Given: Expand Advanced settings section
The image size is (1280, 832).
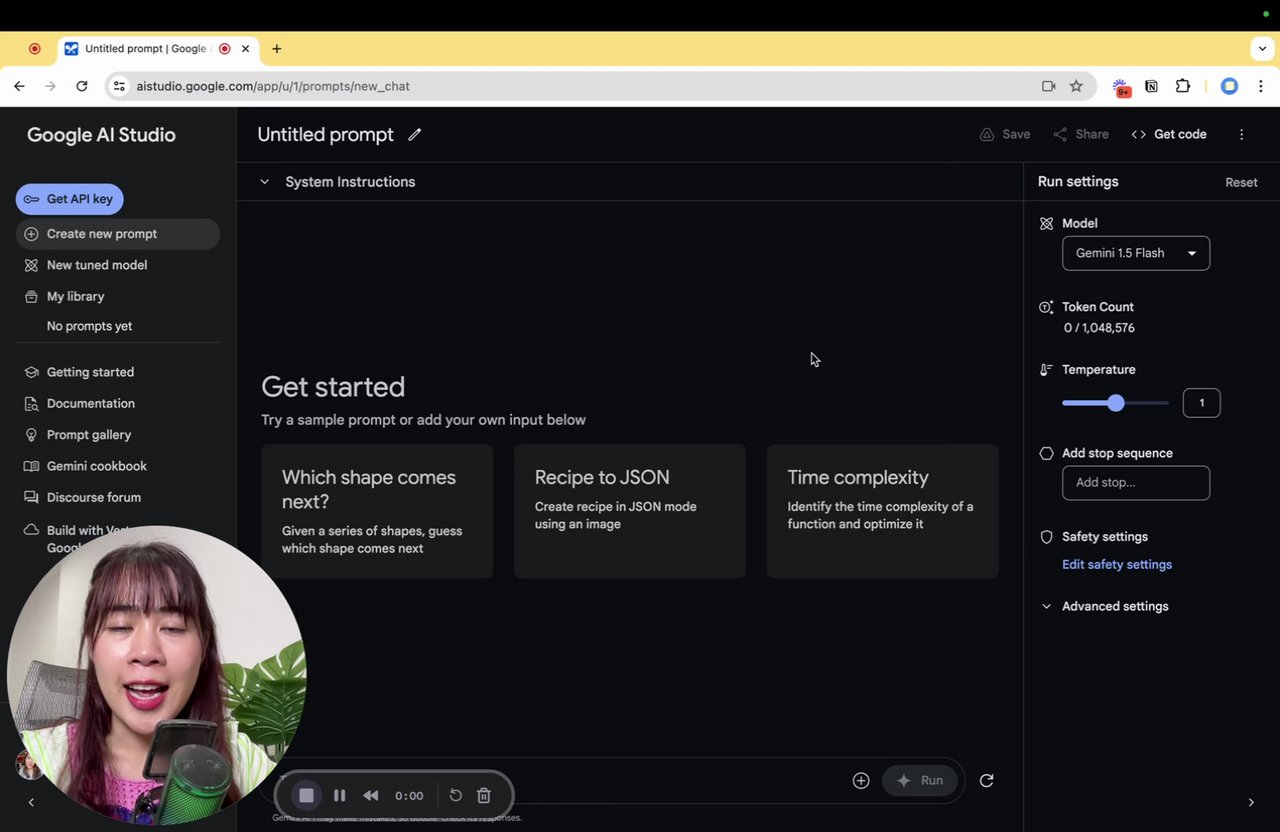Looking at the screenshot, I should tap(1105, 606).
